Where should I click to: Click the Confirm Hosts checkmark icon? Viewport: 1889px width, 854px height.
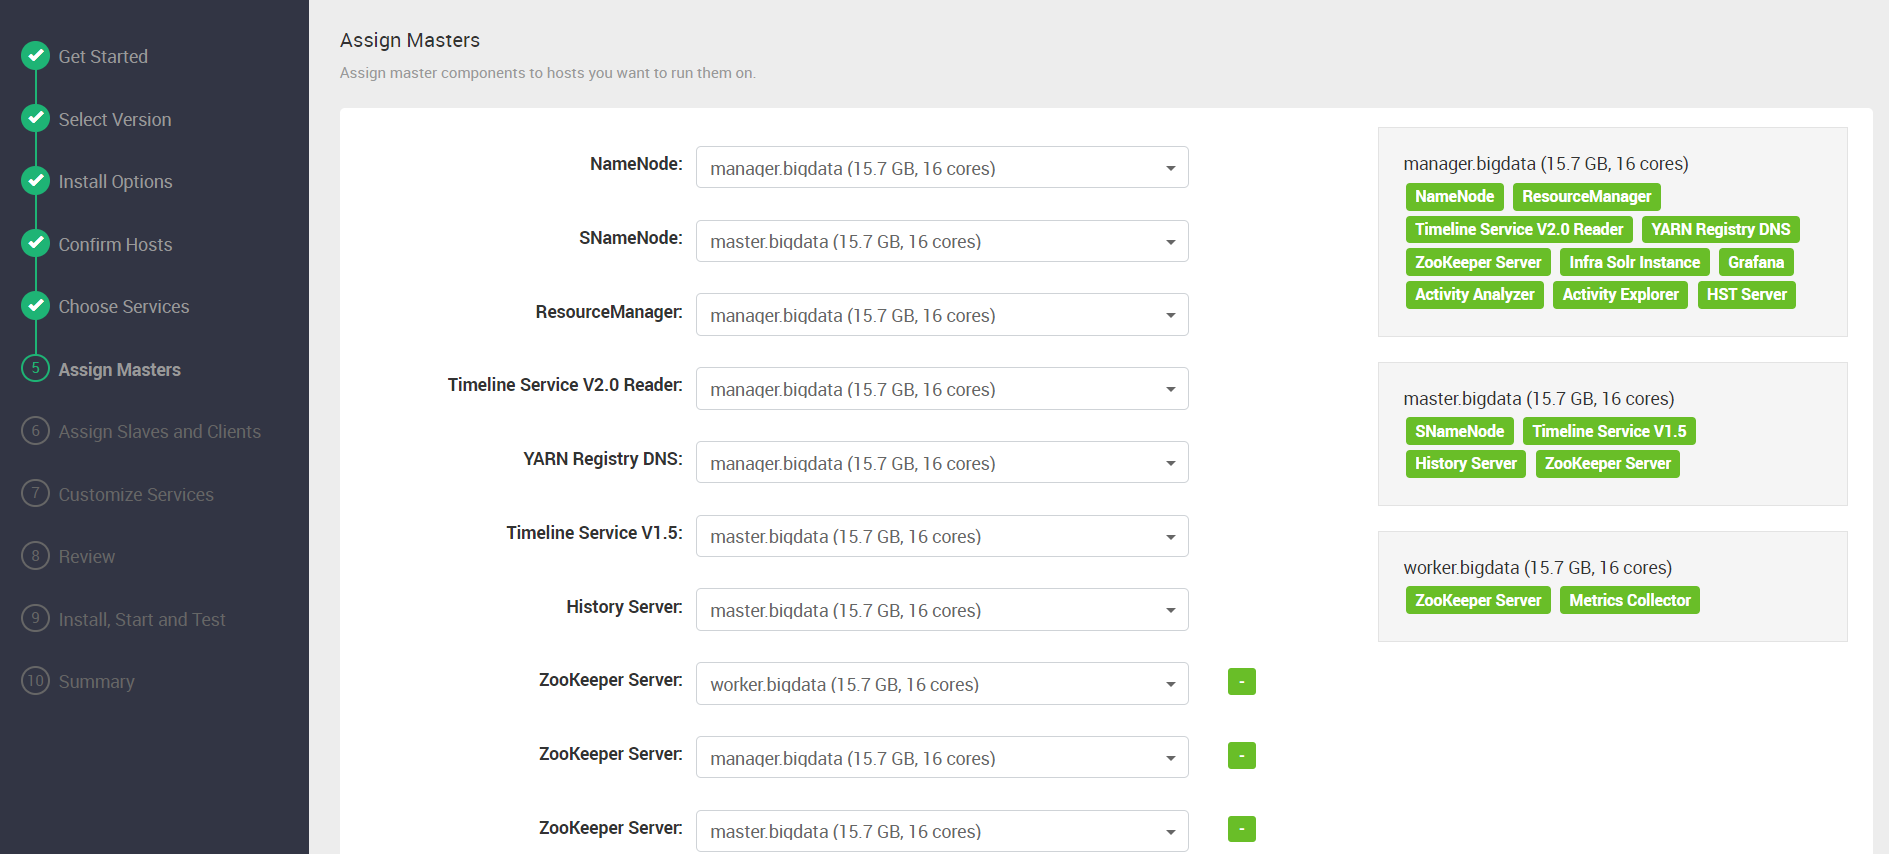[x=36, y=243]
